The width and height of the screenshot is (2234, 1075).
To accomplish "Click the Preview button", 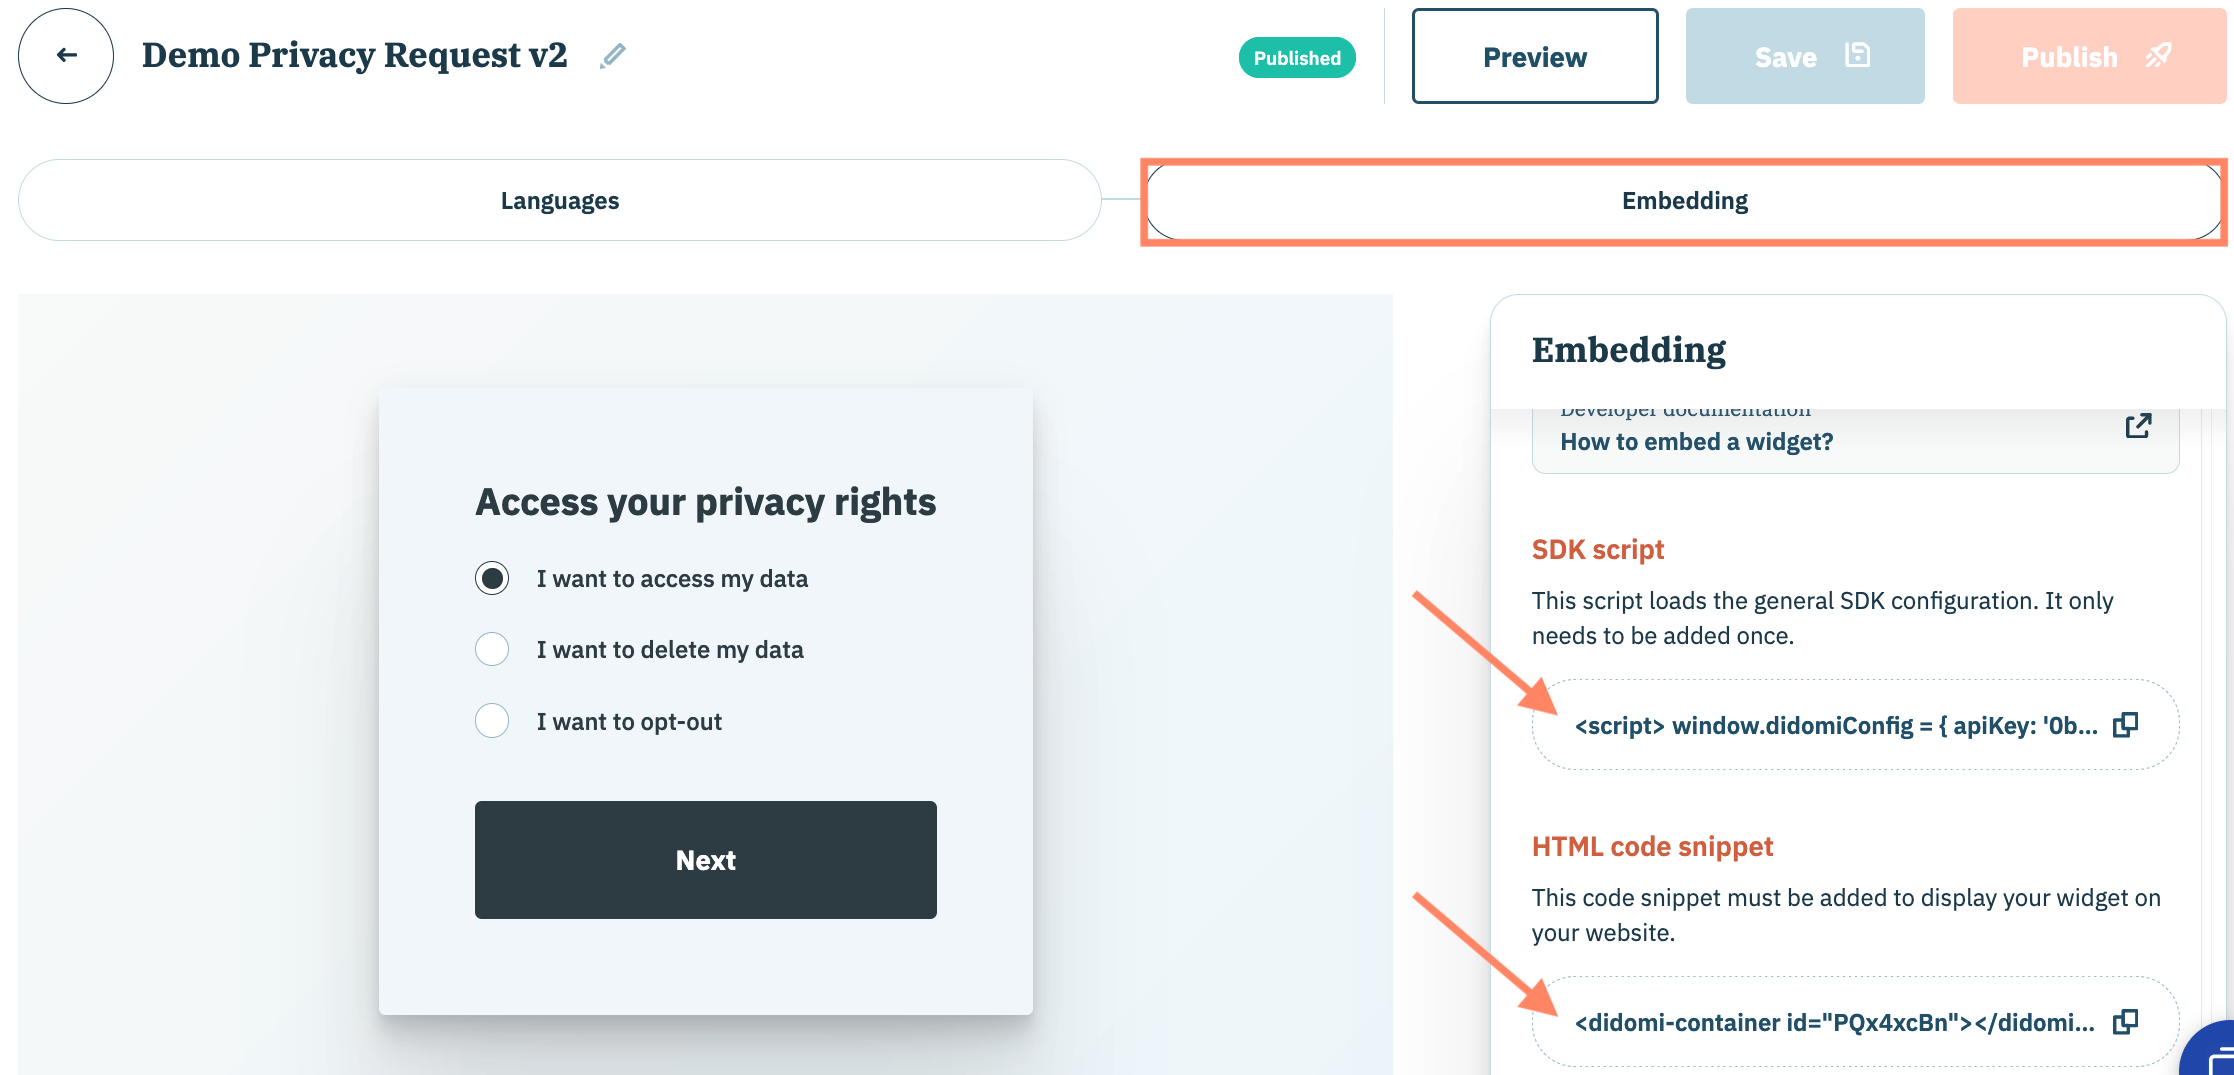I will pyautogui.click(x=1534, y=57).
